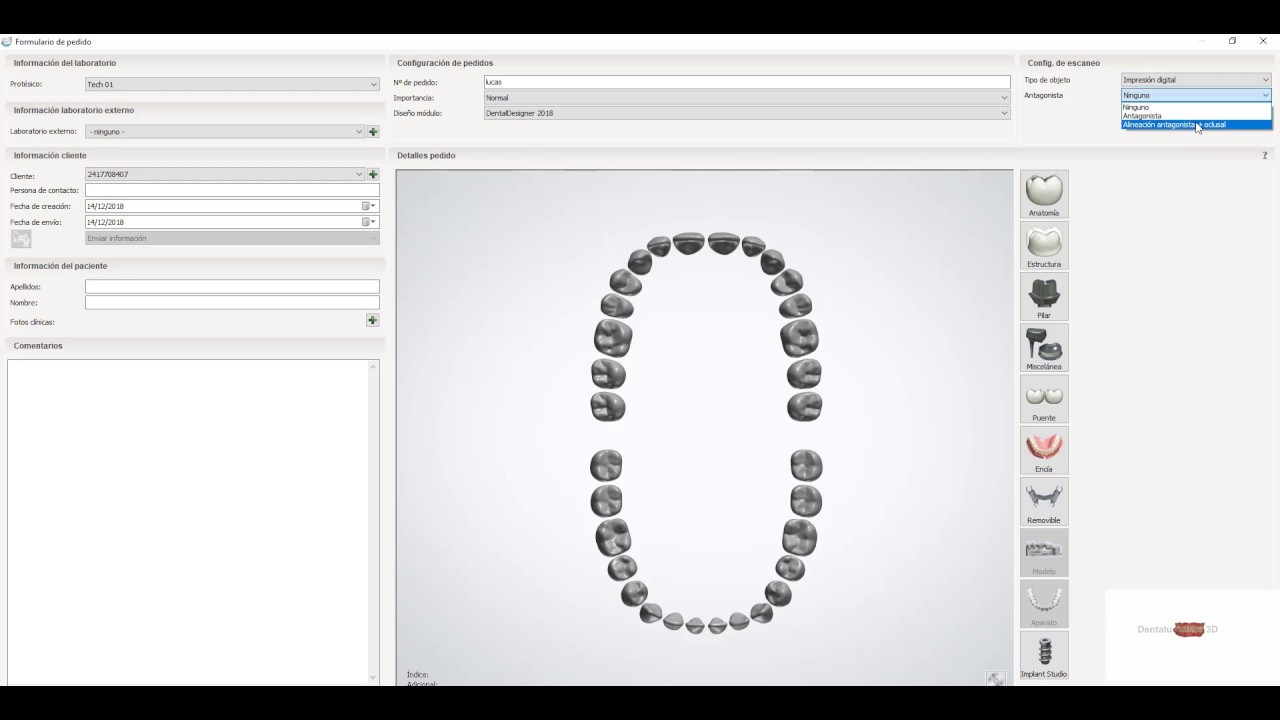1280x720 pixels.
Task: Click the Apellidos input field
Action: (232, 286)
